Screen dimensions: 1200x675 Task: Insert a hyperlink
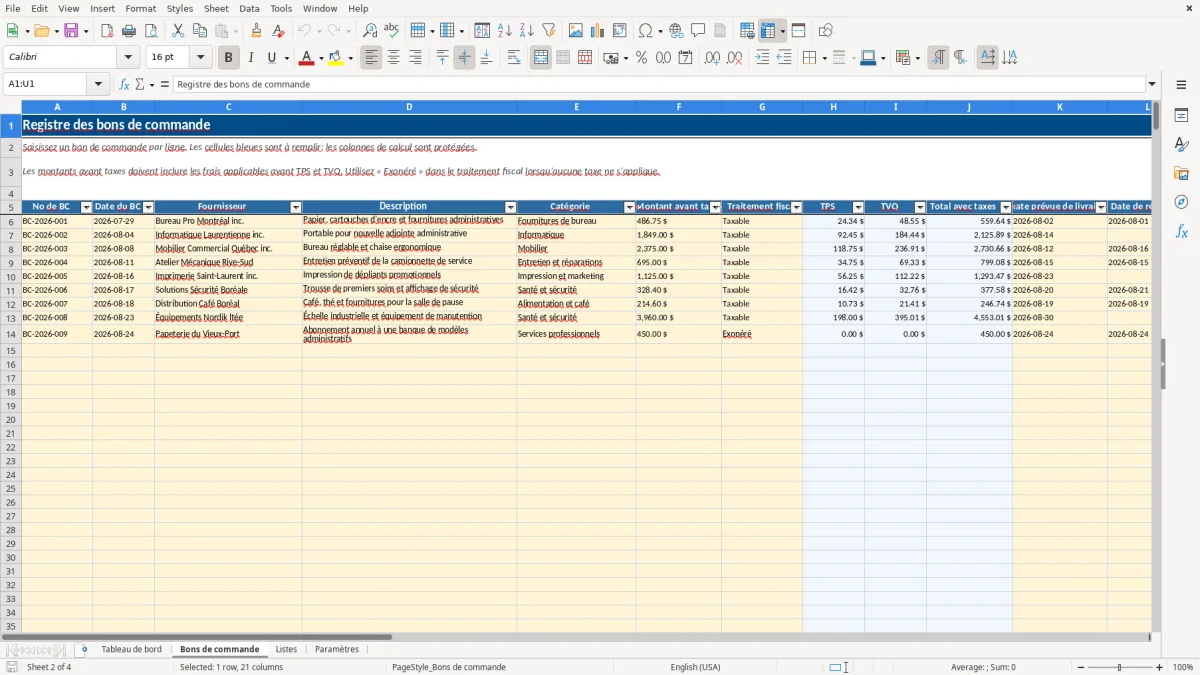pyautogui.click(x=676, y=31)
